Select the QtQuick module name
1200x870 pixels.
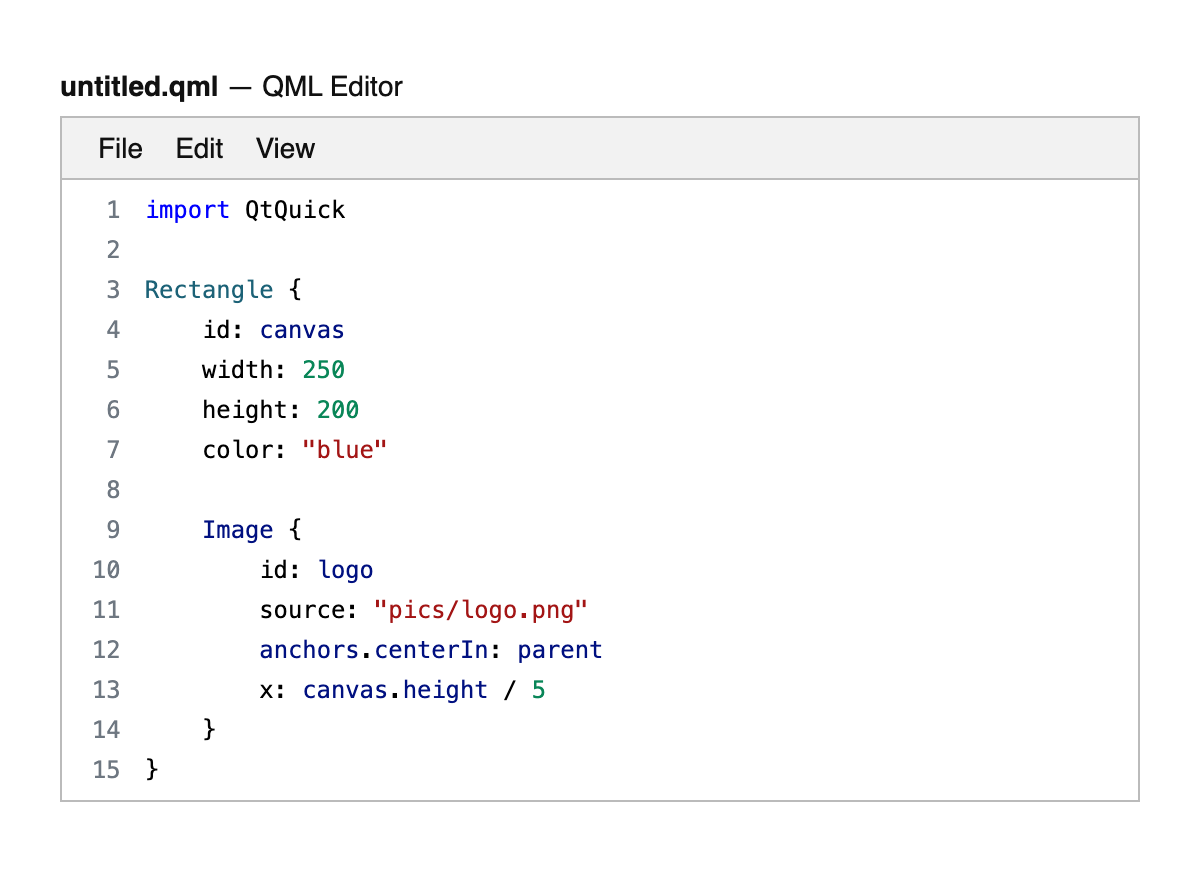pos(295,209)
